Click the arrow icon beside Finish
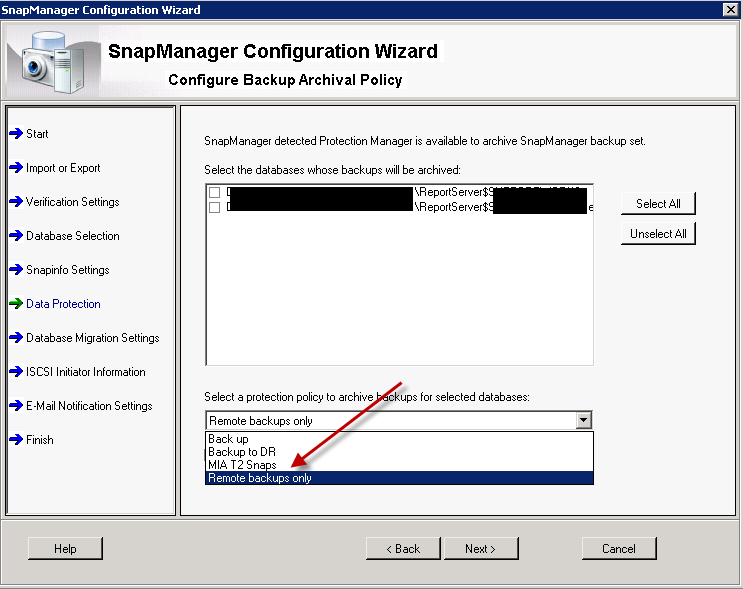Screen dimensions: 743x589 click(16, 440)
